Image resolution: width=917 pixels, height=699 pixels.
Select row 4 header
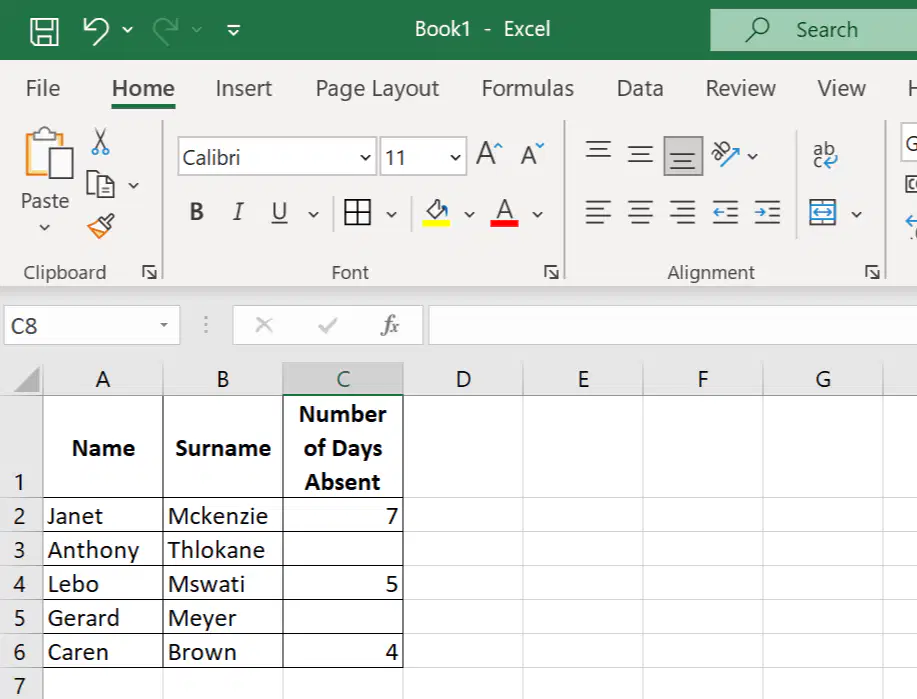(x=20, y=583)
